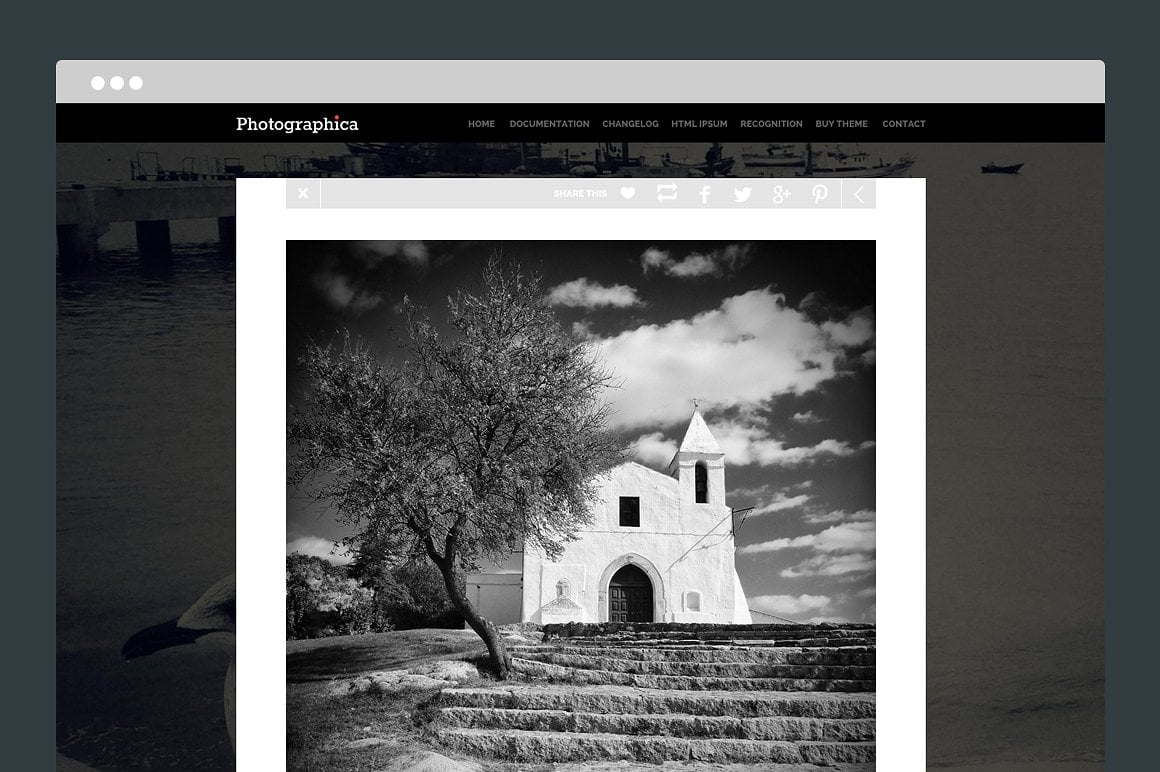This screenshot has width=1160, height=772.
Task: Like the photo with the heart icon
Action: [628, 194]
